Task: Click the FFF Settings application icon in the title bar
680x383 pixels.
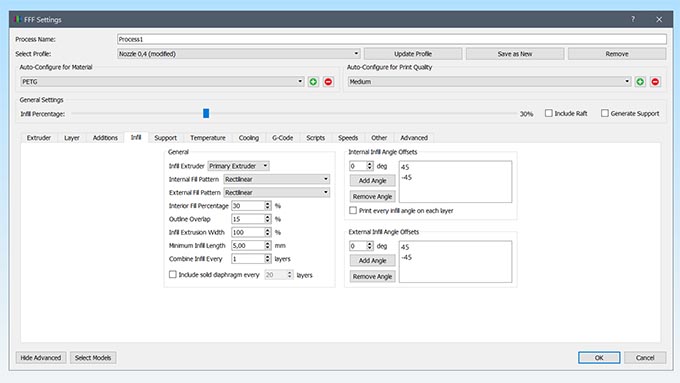Action: click(x=18, y=20)
